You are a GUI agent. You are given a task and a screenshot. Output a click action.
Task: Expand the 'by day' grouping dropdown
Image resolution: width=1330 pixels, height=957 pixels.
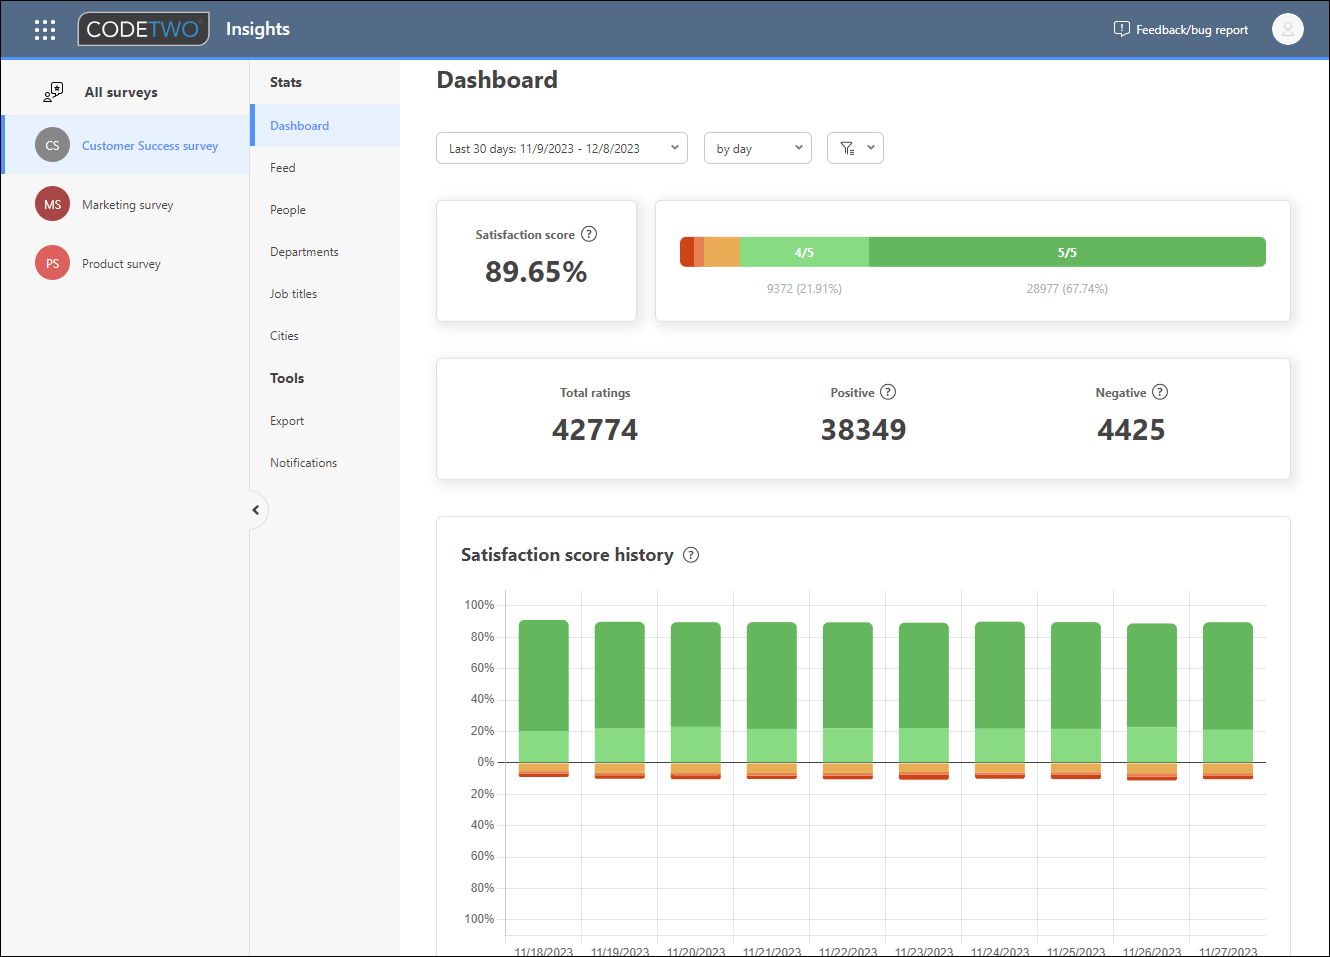(757, 147)
